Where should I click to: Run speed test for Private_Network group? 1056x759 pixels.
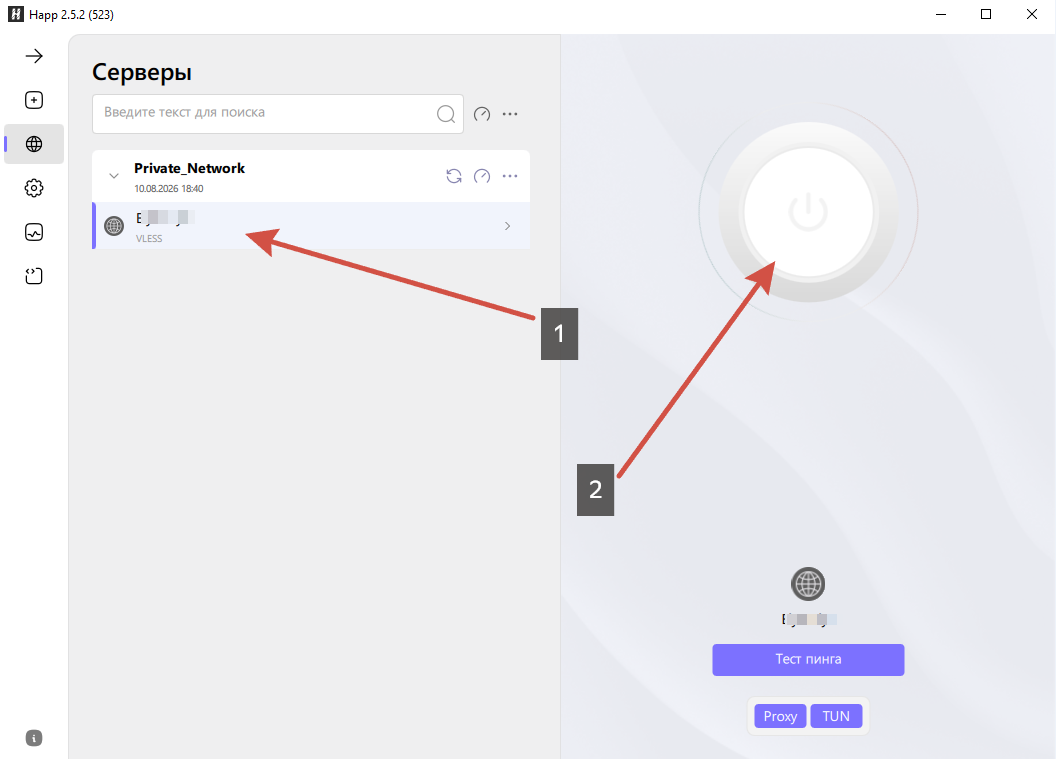[482, 176]
